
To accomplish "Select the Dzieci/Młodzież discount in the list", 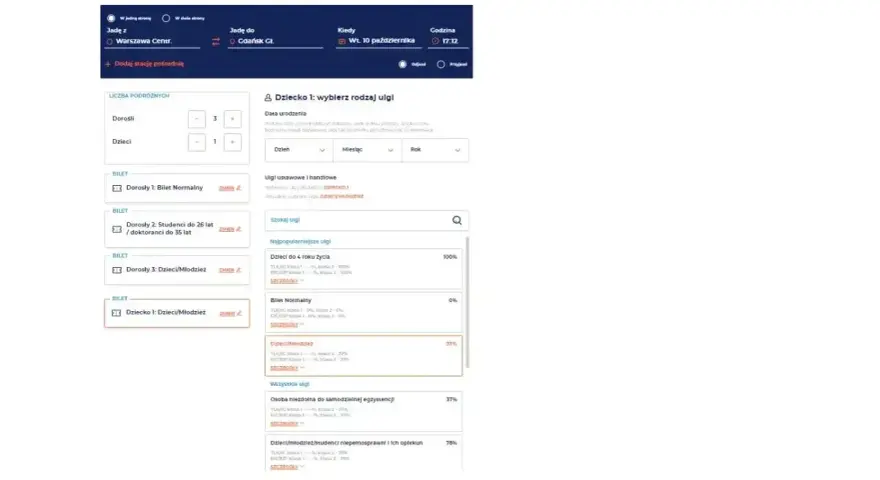I will pyautogui.click(x=364, y=356).
